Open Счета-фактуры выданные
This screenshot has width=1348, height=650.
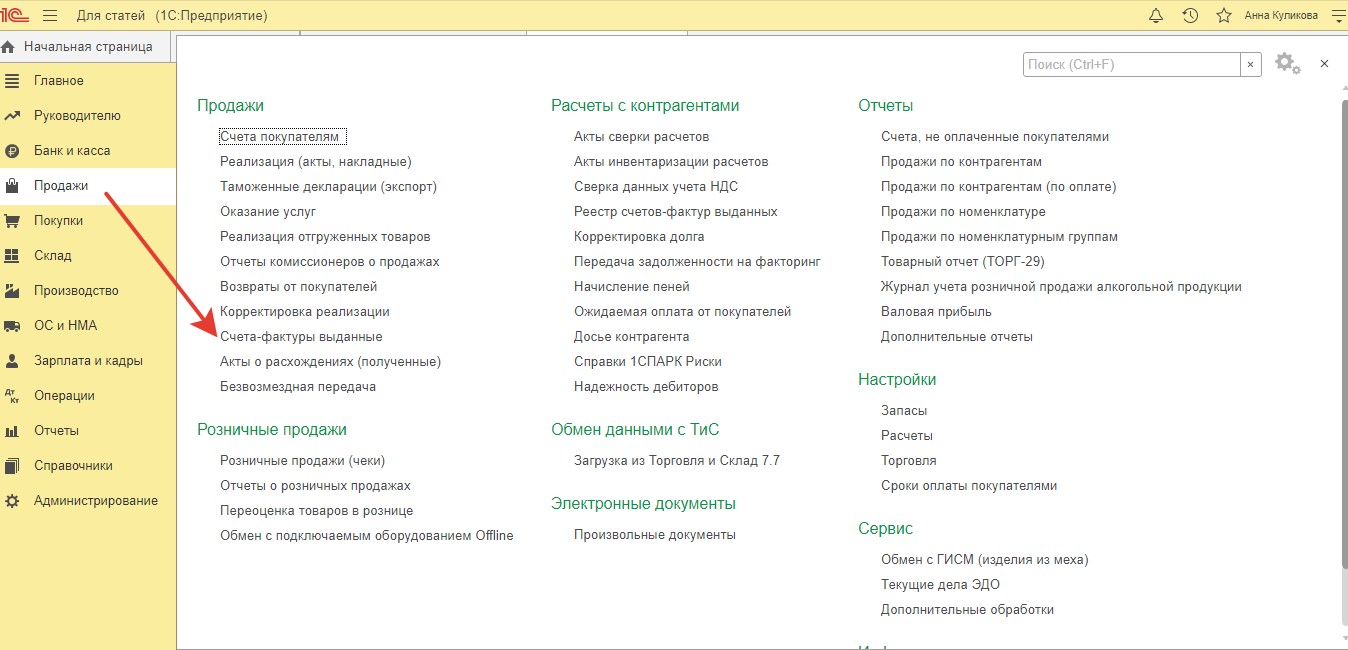[x=301, y=337]
